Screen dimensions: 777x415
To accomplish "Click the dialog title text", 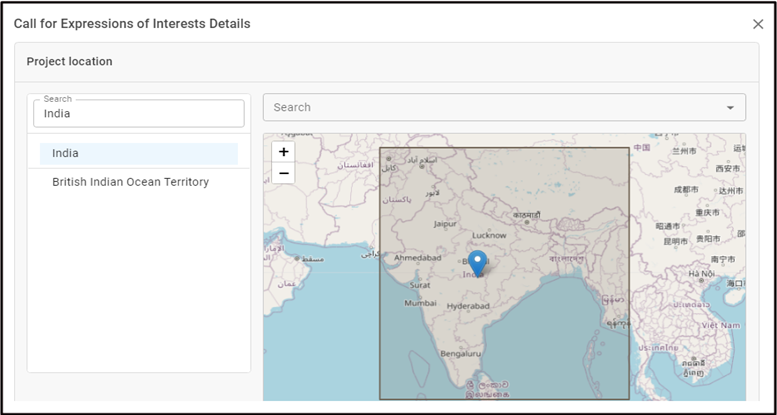I will point(132,23).
